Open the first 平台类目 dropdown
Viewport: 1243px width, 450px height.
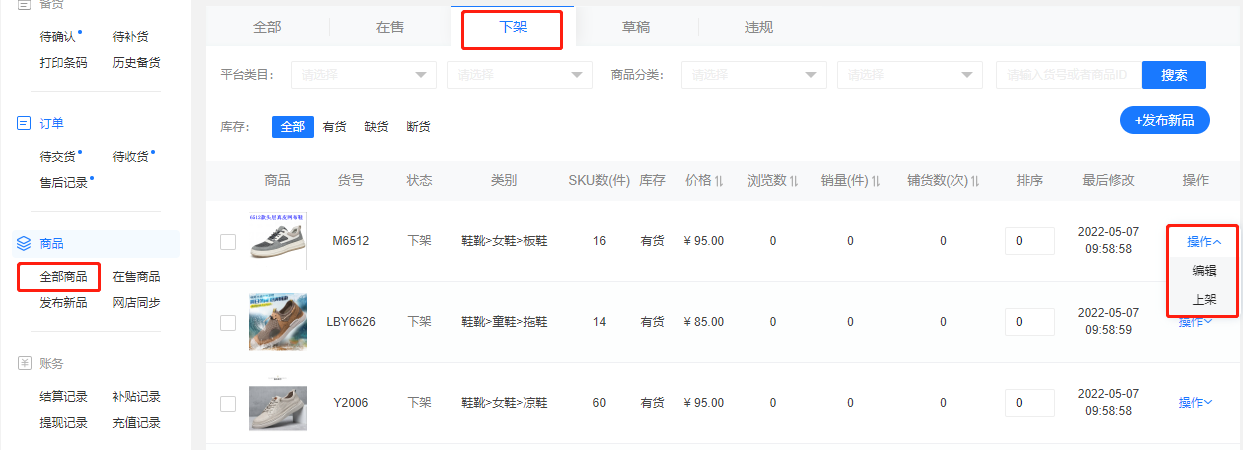[363, 75]
